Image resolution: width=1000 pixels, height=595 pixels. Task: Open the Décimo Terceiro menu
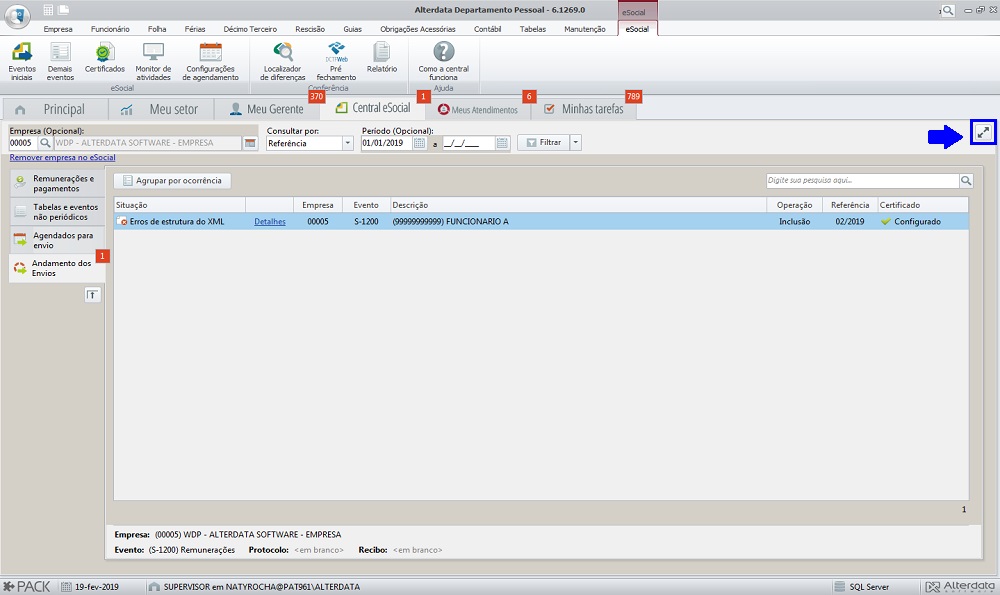tap(250, 29)
